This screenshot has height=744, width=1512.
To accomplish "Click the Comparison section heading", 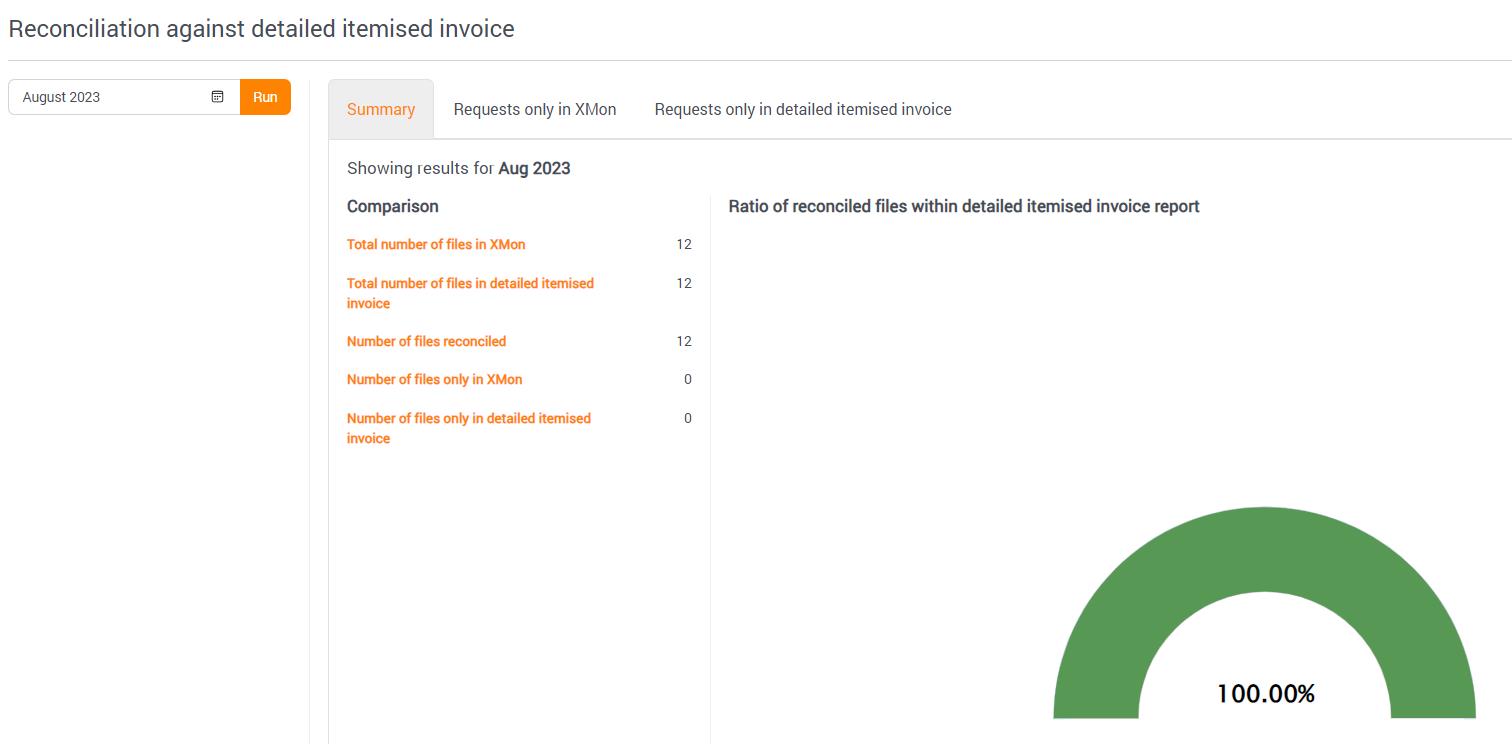I will click(392, 206).
